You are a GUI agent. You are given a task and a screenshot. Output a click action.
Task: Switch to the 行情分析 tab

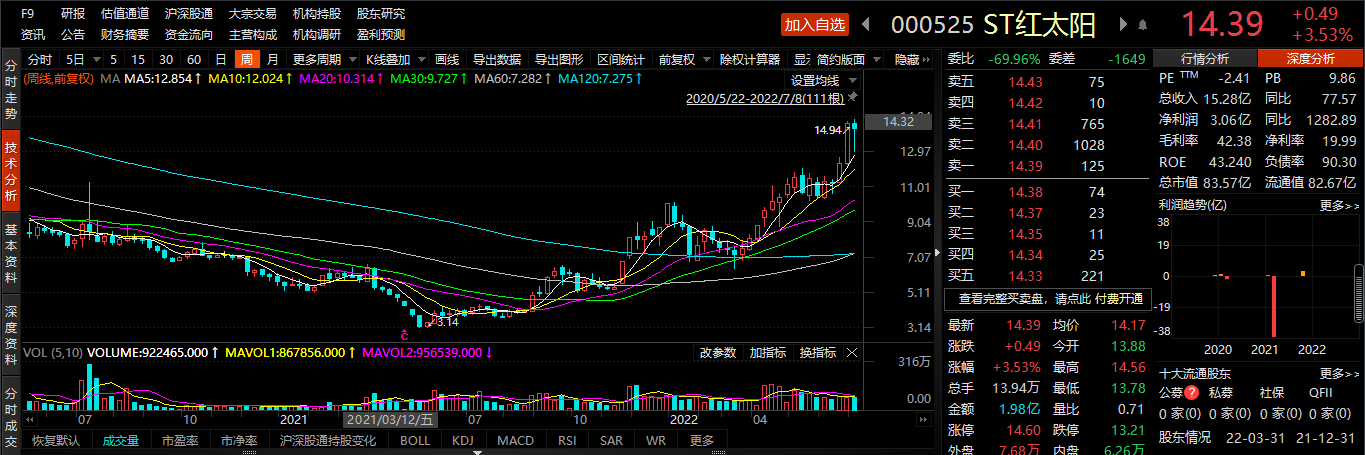pos(1205,59)
